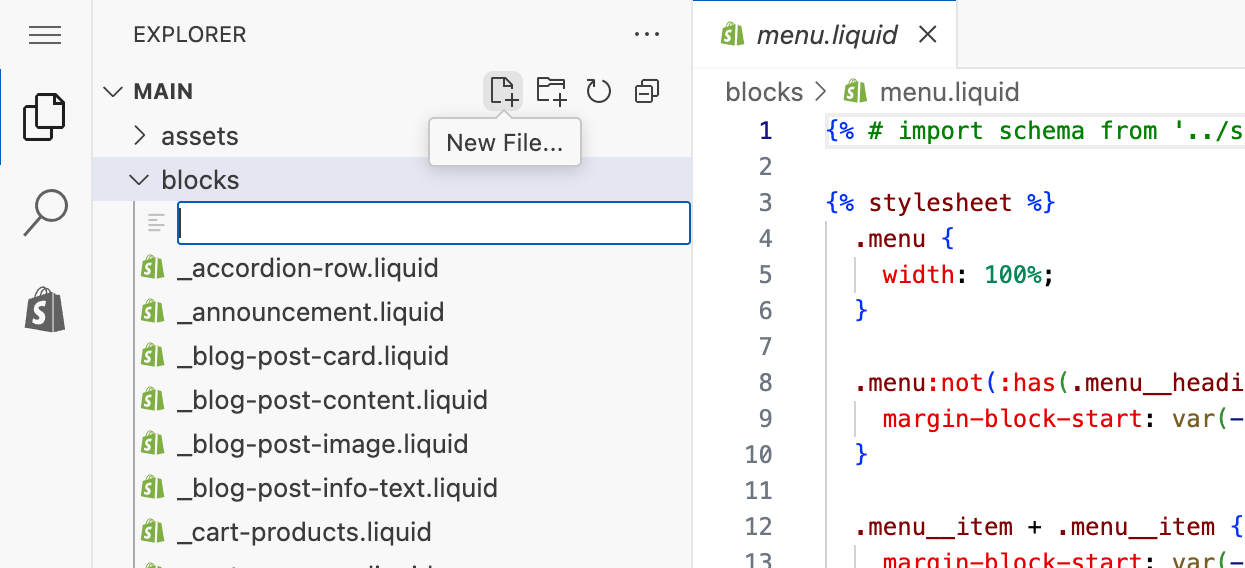Refresh the Explorer file tree
Screen dimensions: 1245x568
click(598, 91)
